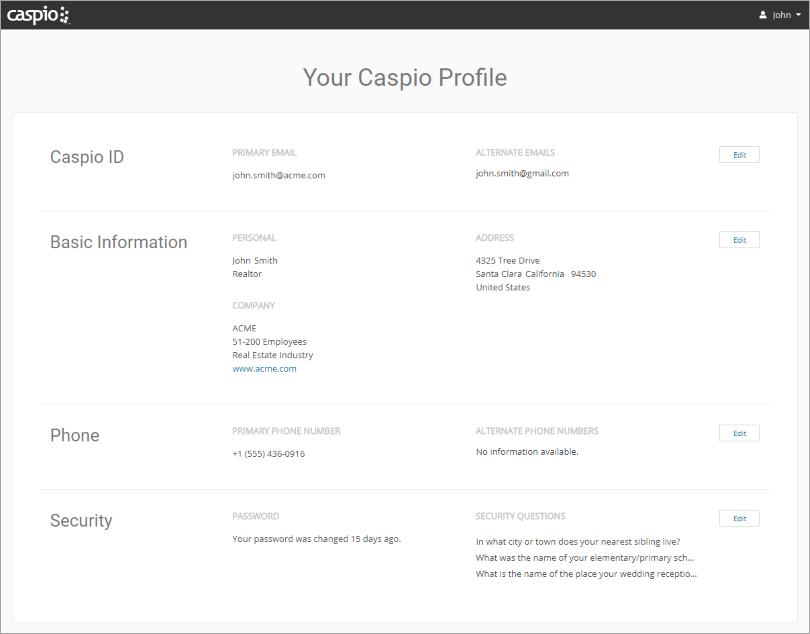
Task: Select the Caspio ID section heading
Action: 87,157
